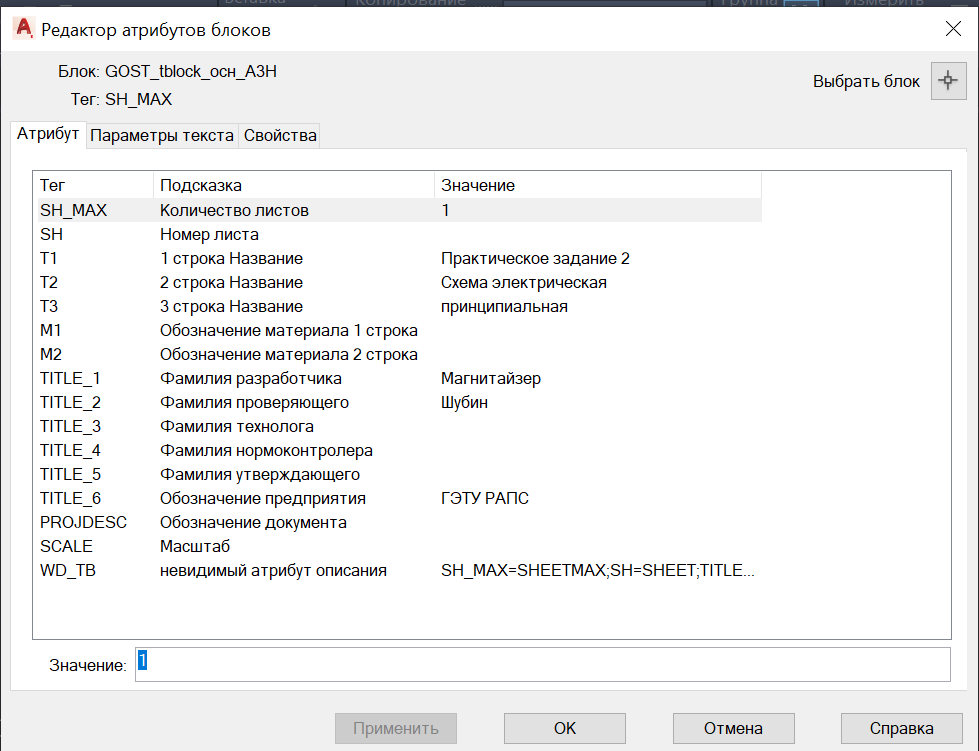Viewport: 979px width, 751px height.
Task: Click value 'Практическое задание 2'
Action: 535,258
